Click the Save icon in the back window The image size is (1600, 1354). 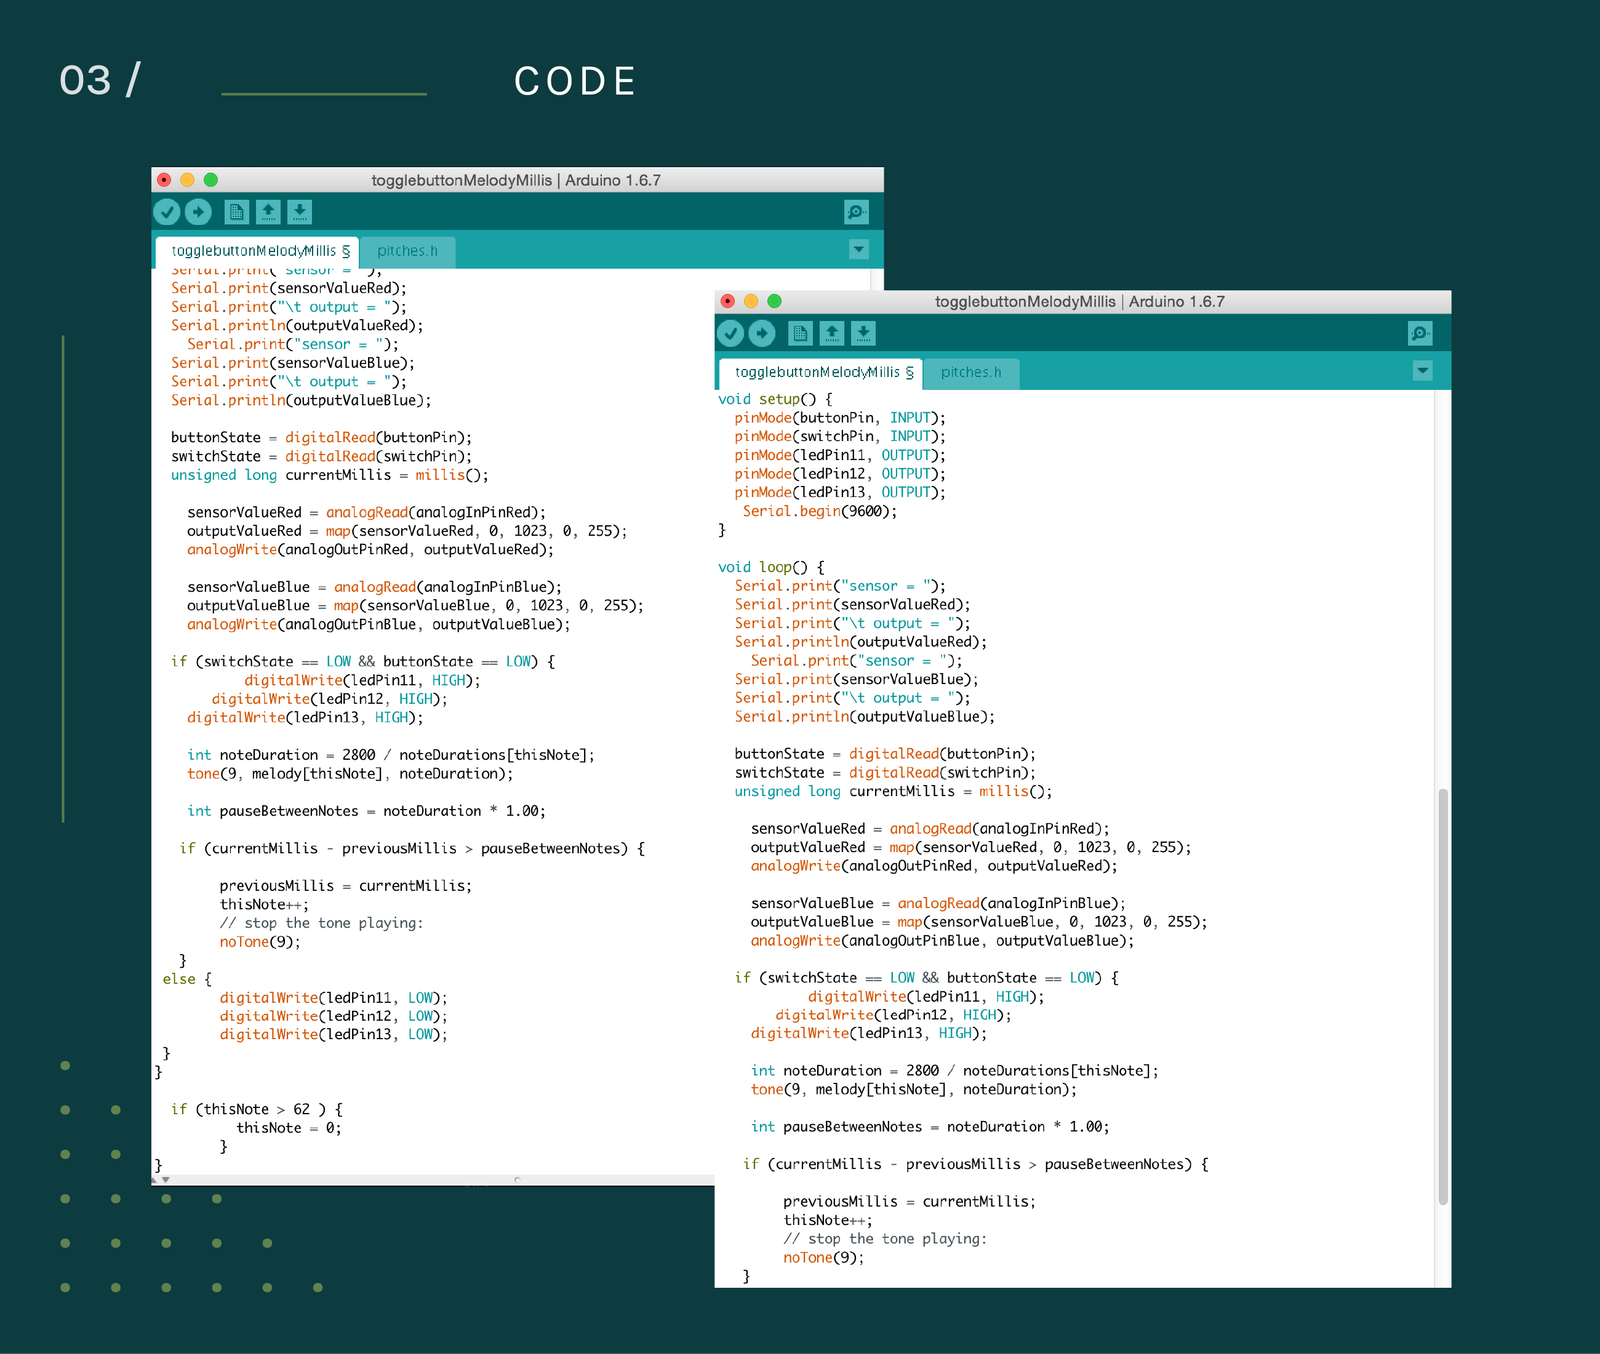pos(299,212)
